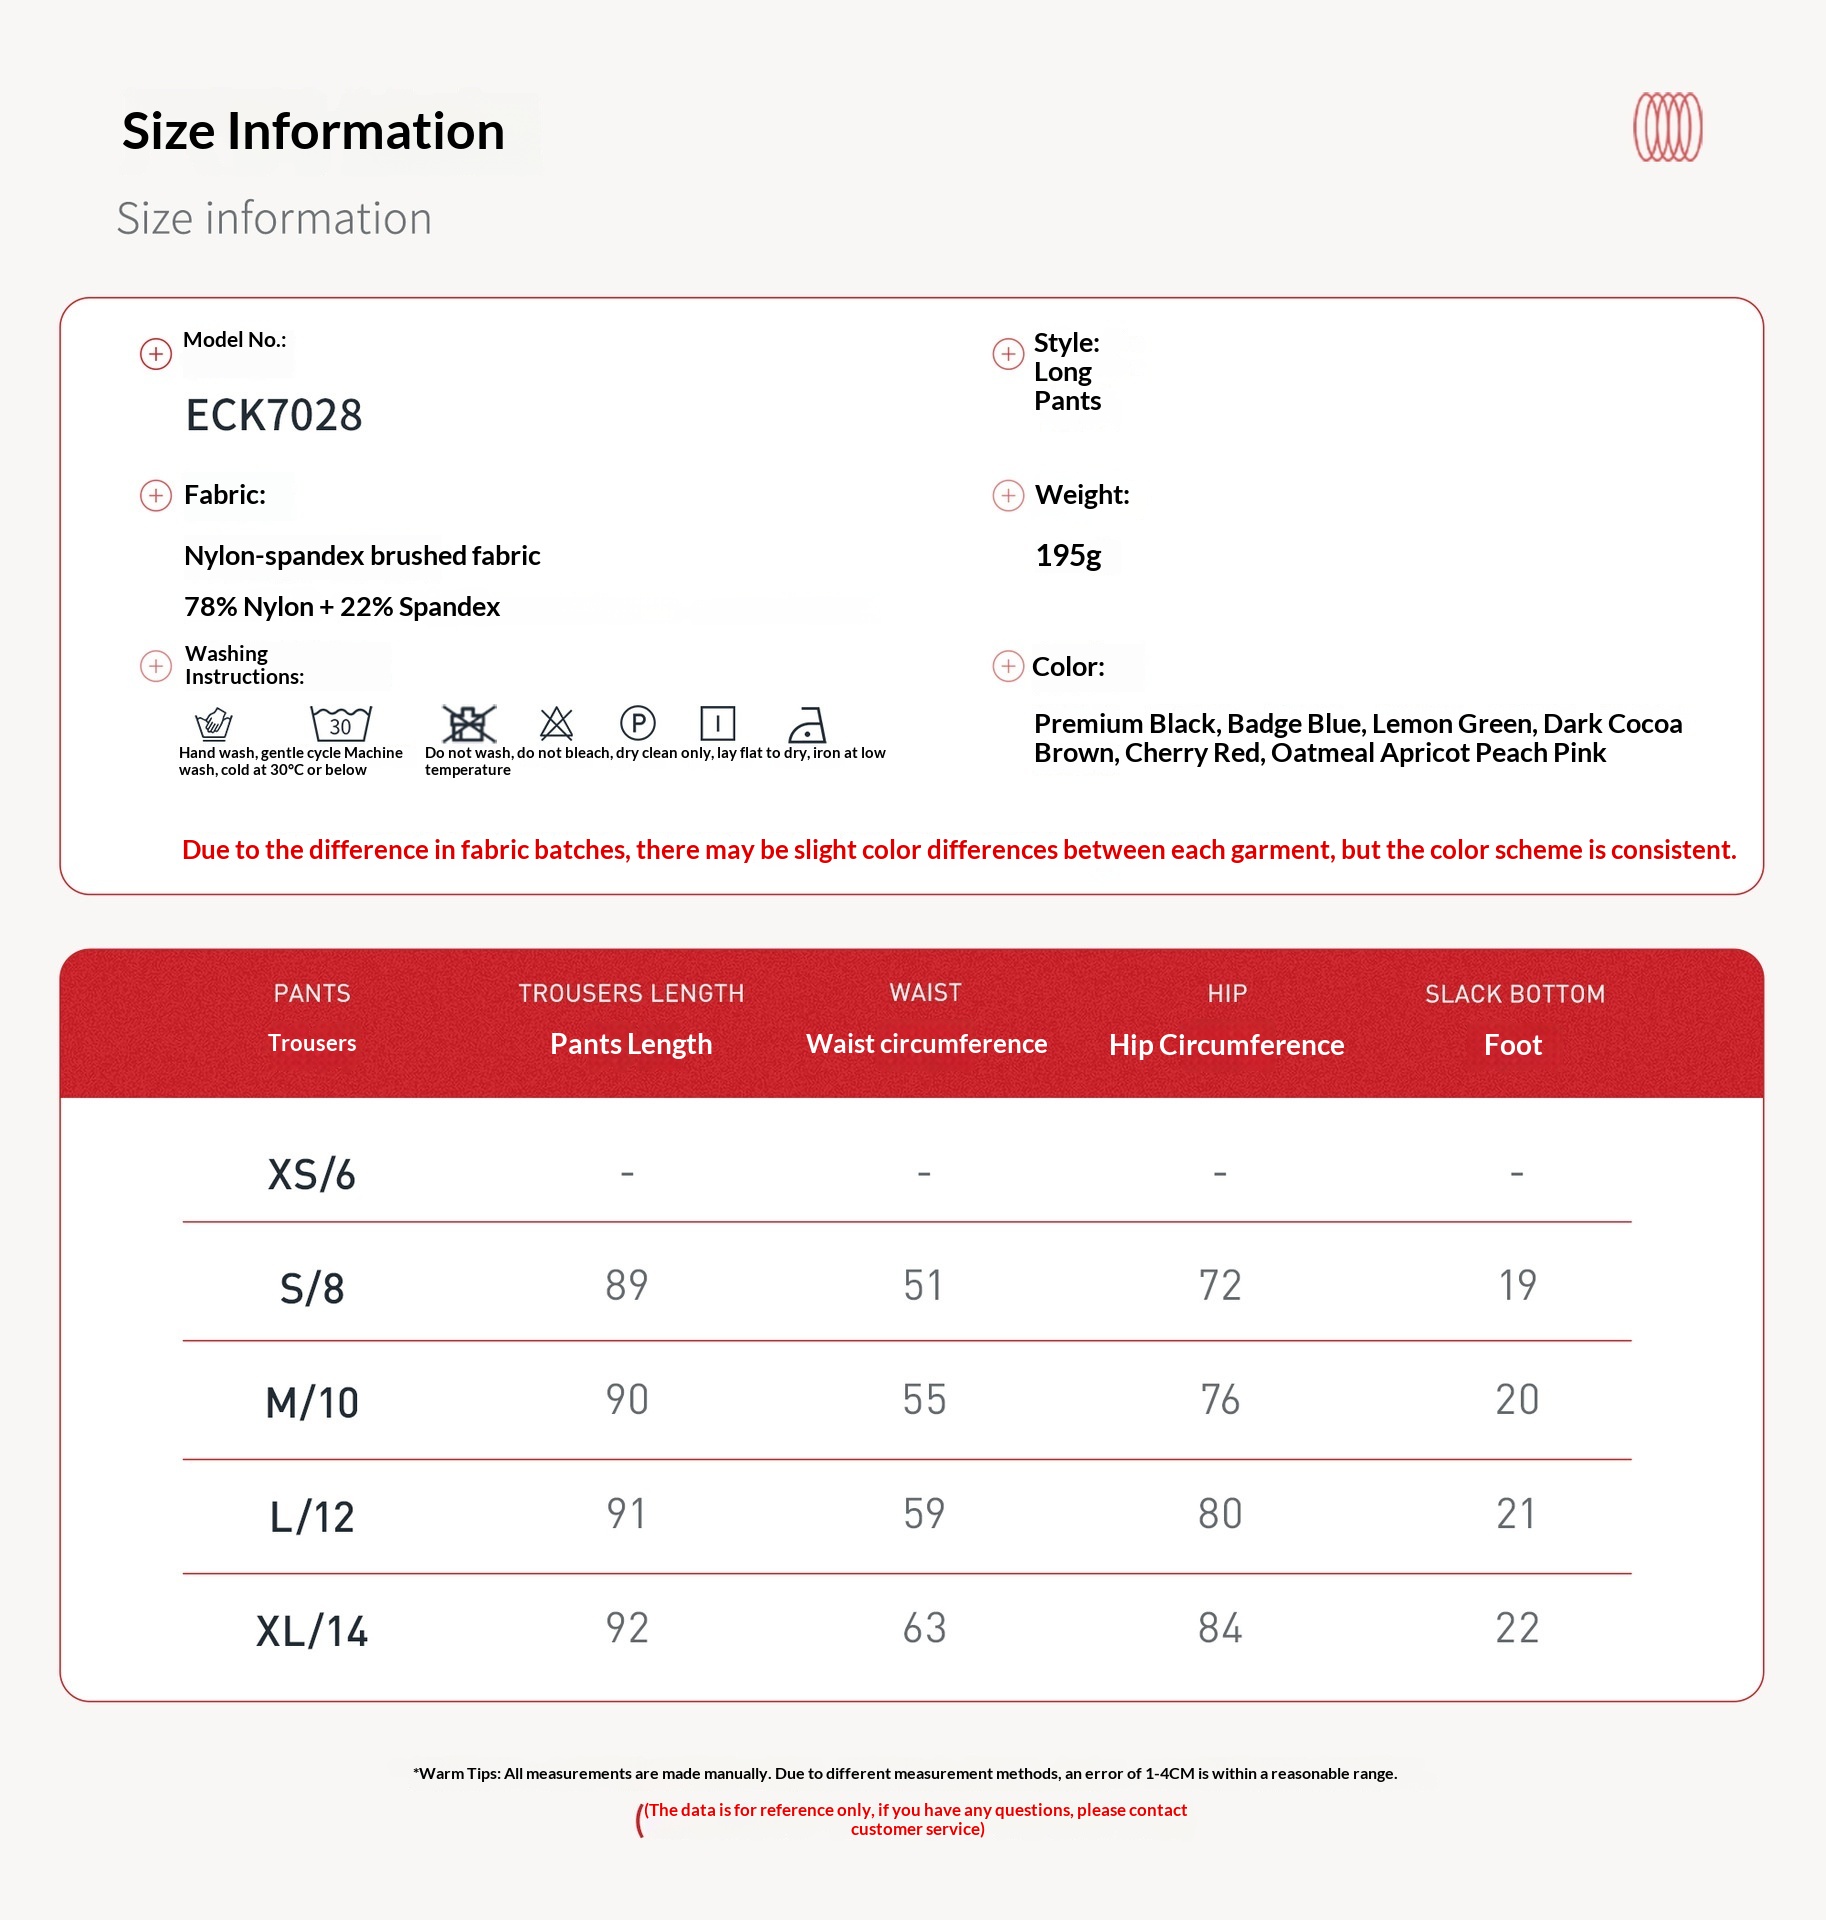Click the red coil logo
The width and height of the screenshot is (1826, 1920).
(1667, 127)
